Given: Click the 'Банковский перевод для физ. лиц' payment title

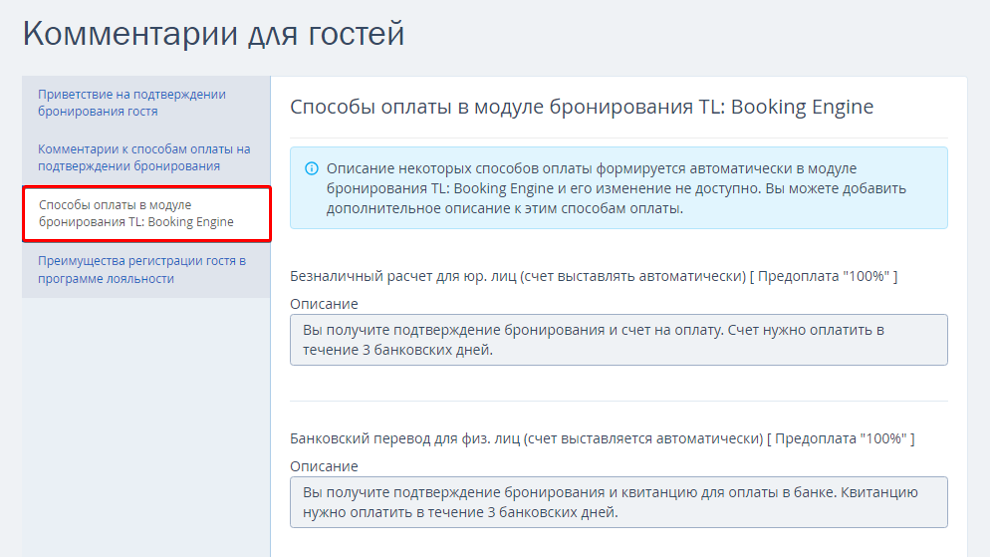Looking at the screenshot, I should 602,439.
